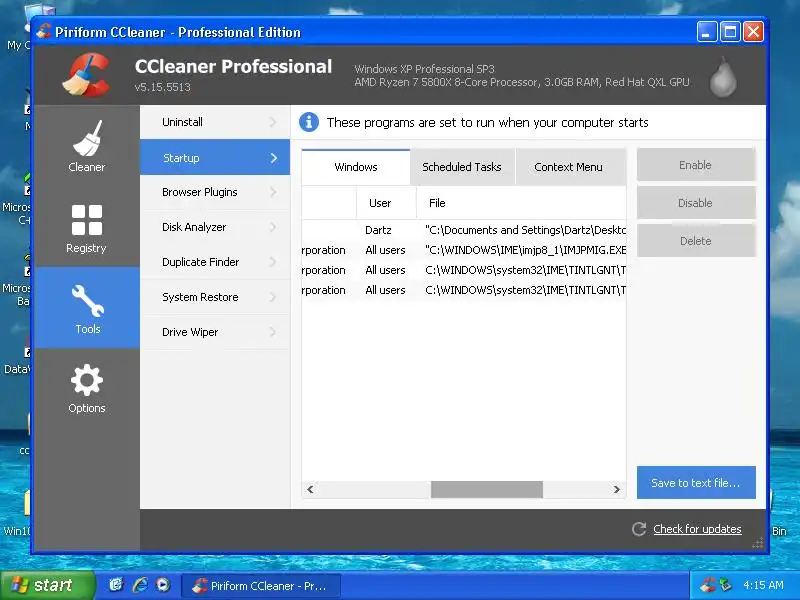
Task: Click the Check for updates link
Action: tap(697, 529)
